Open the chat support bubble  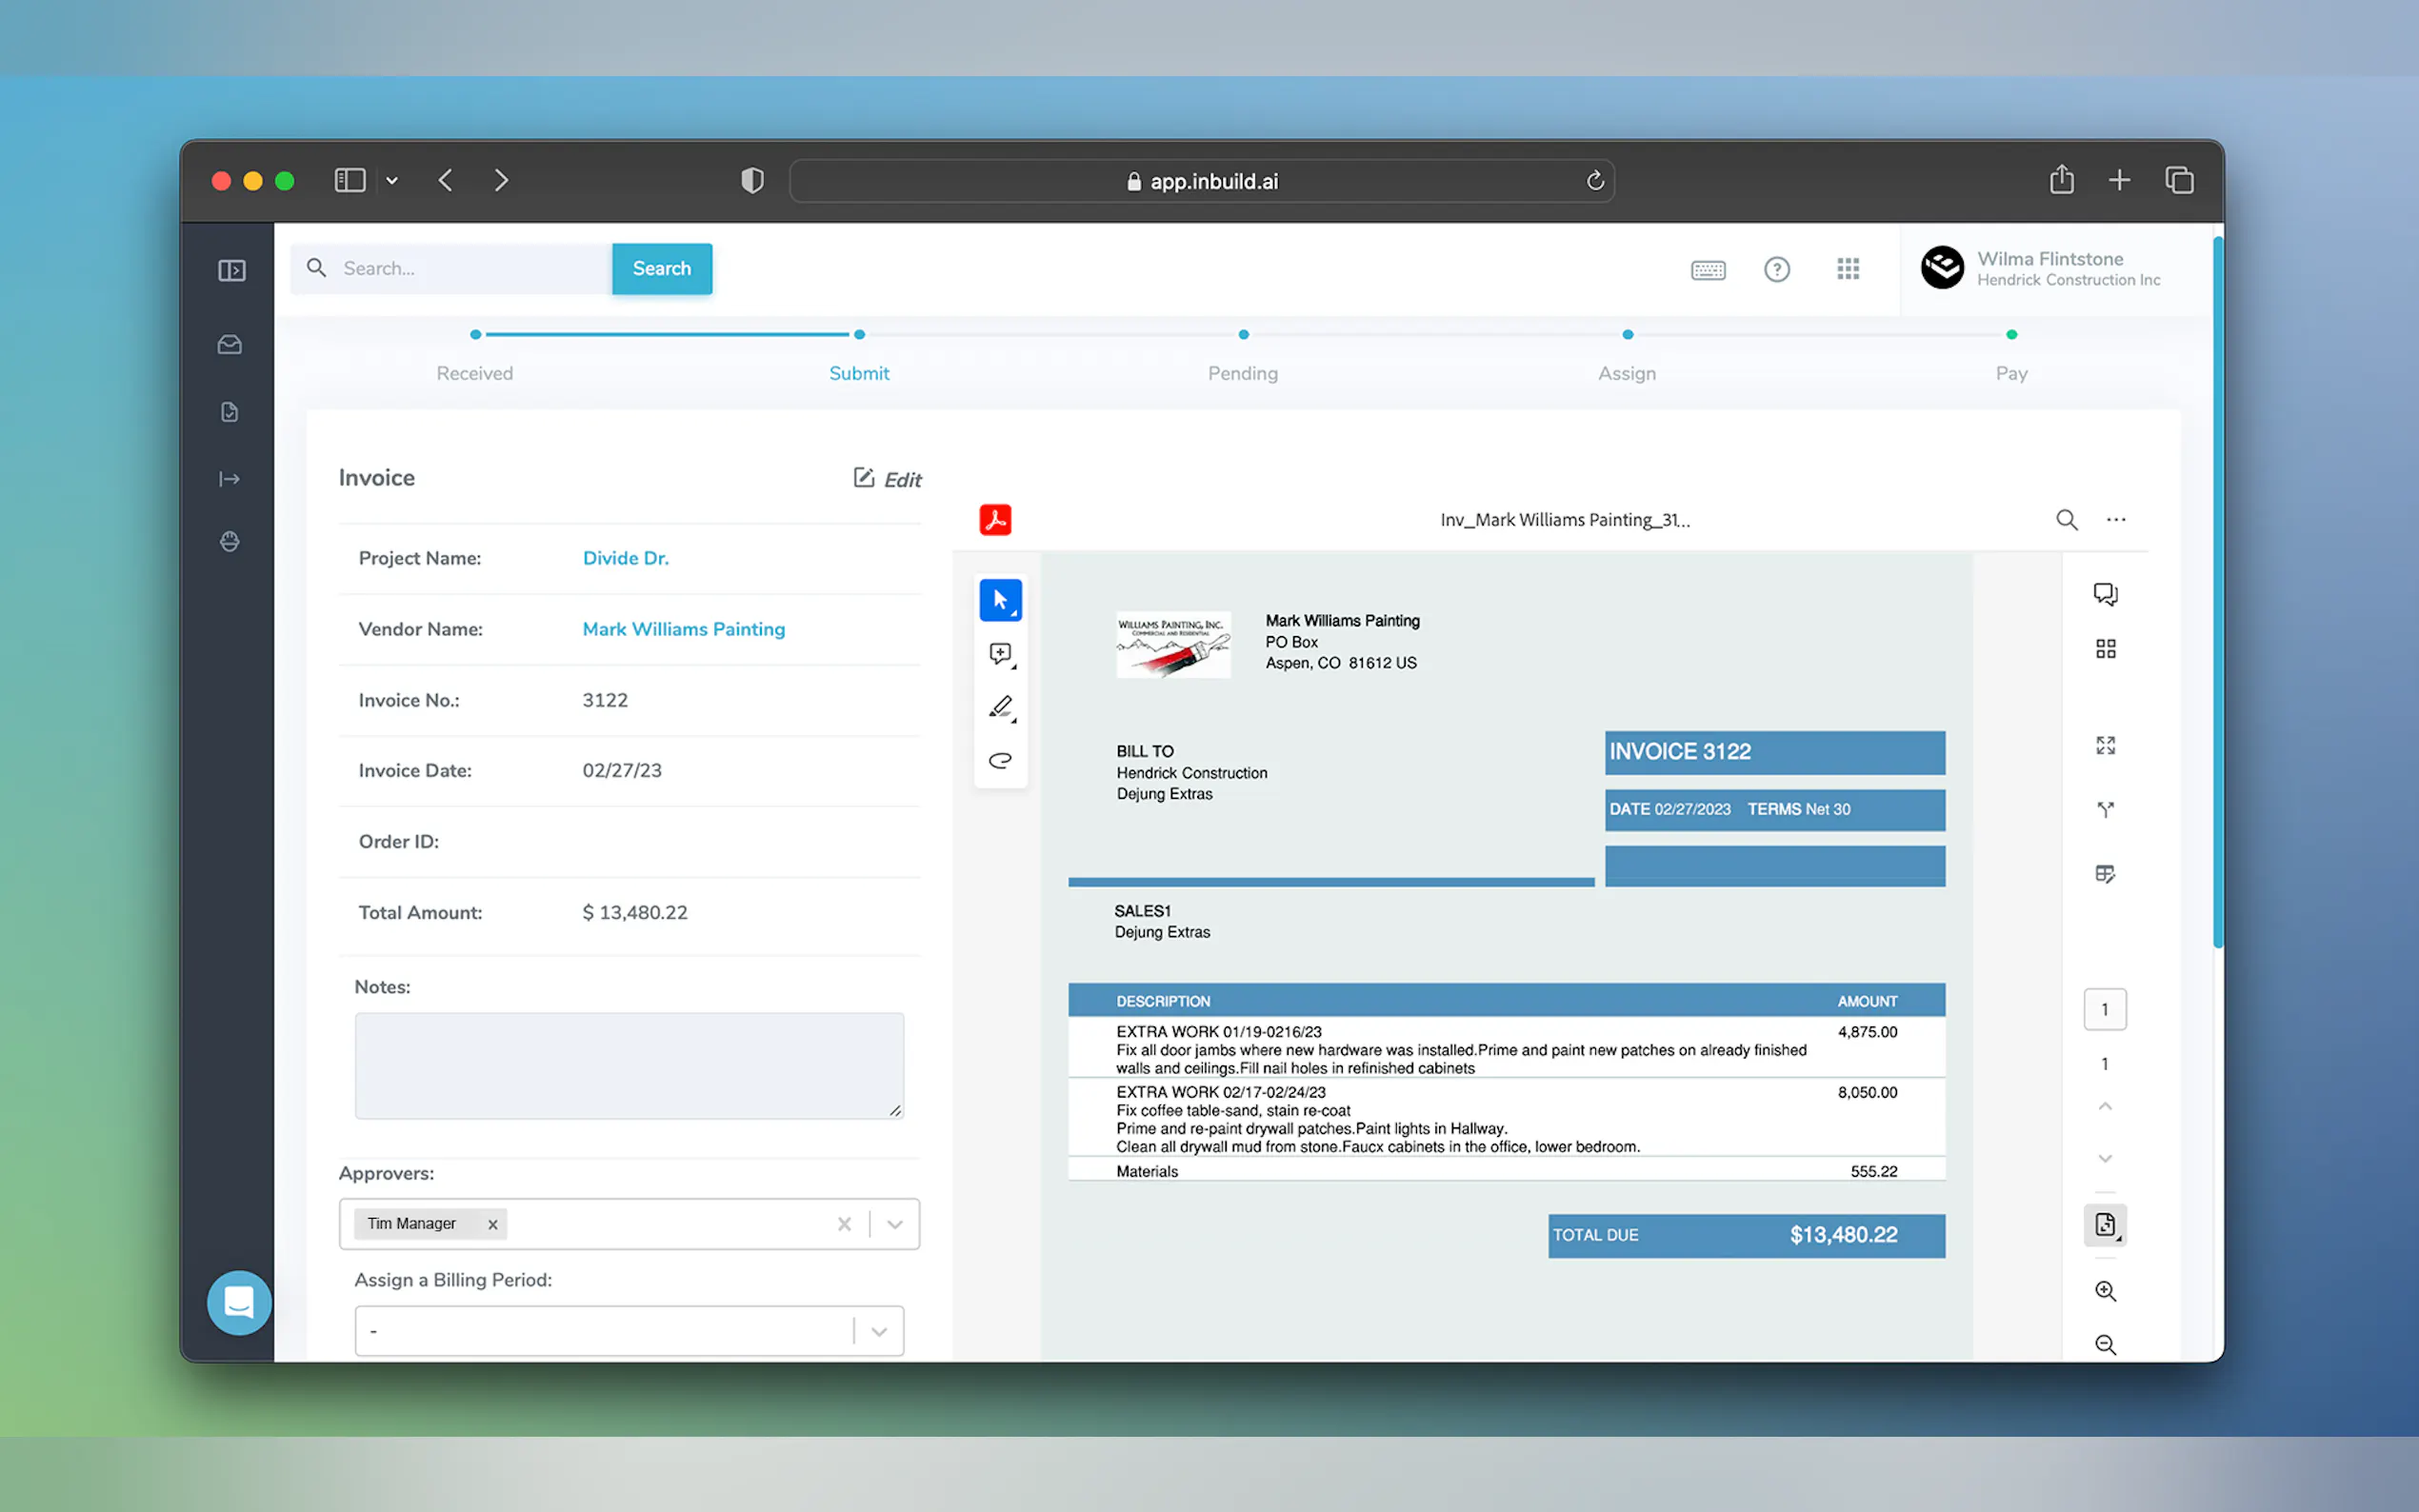click(239, 1302)
